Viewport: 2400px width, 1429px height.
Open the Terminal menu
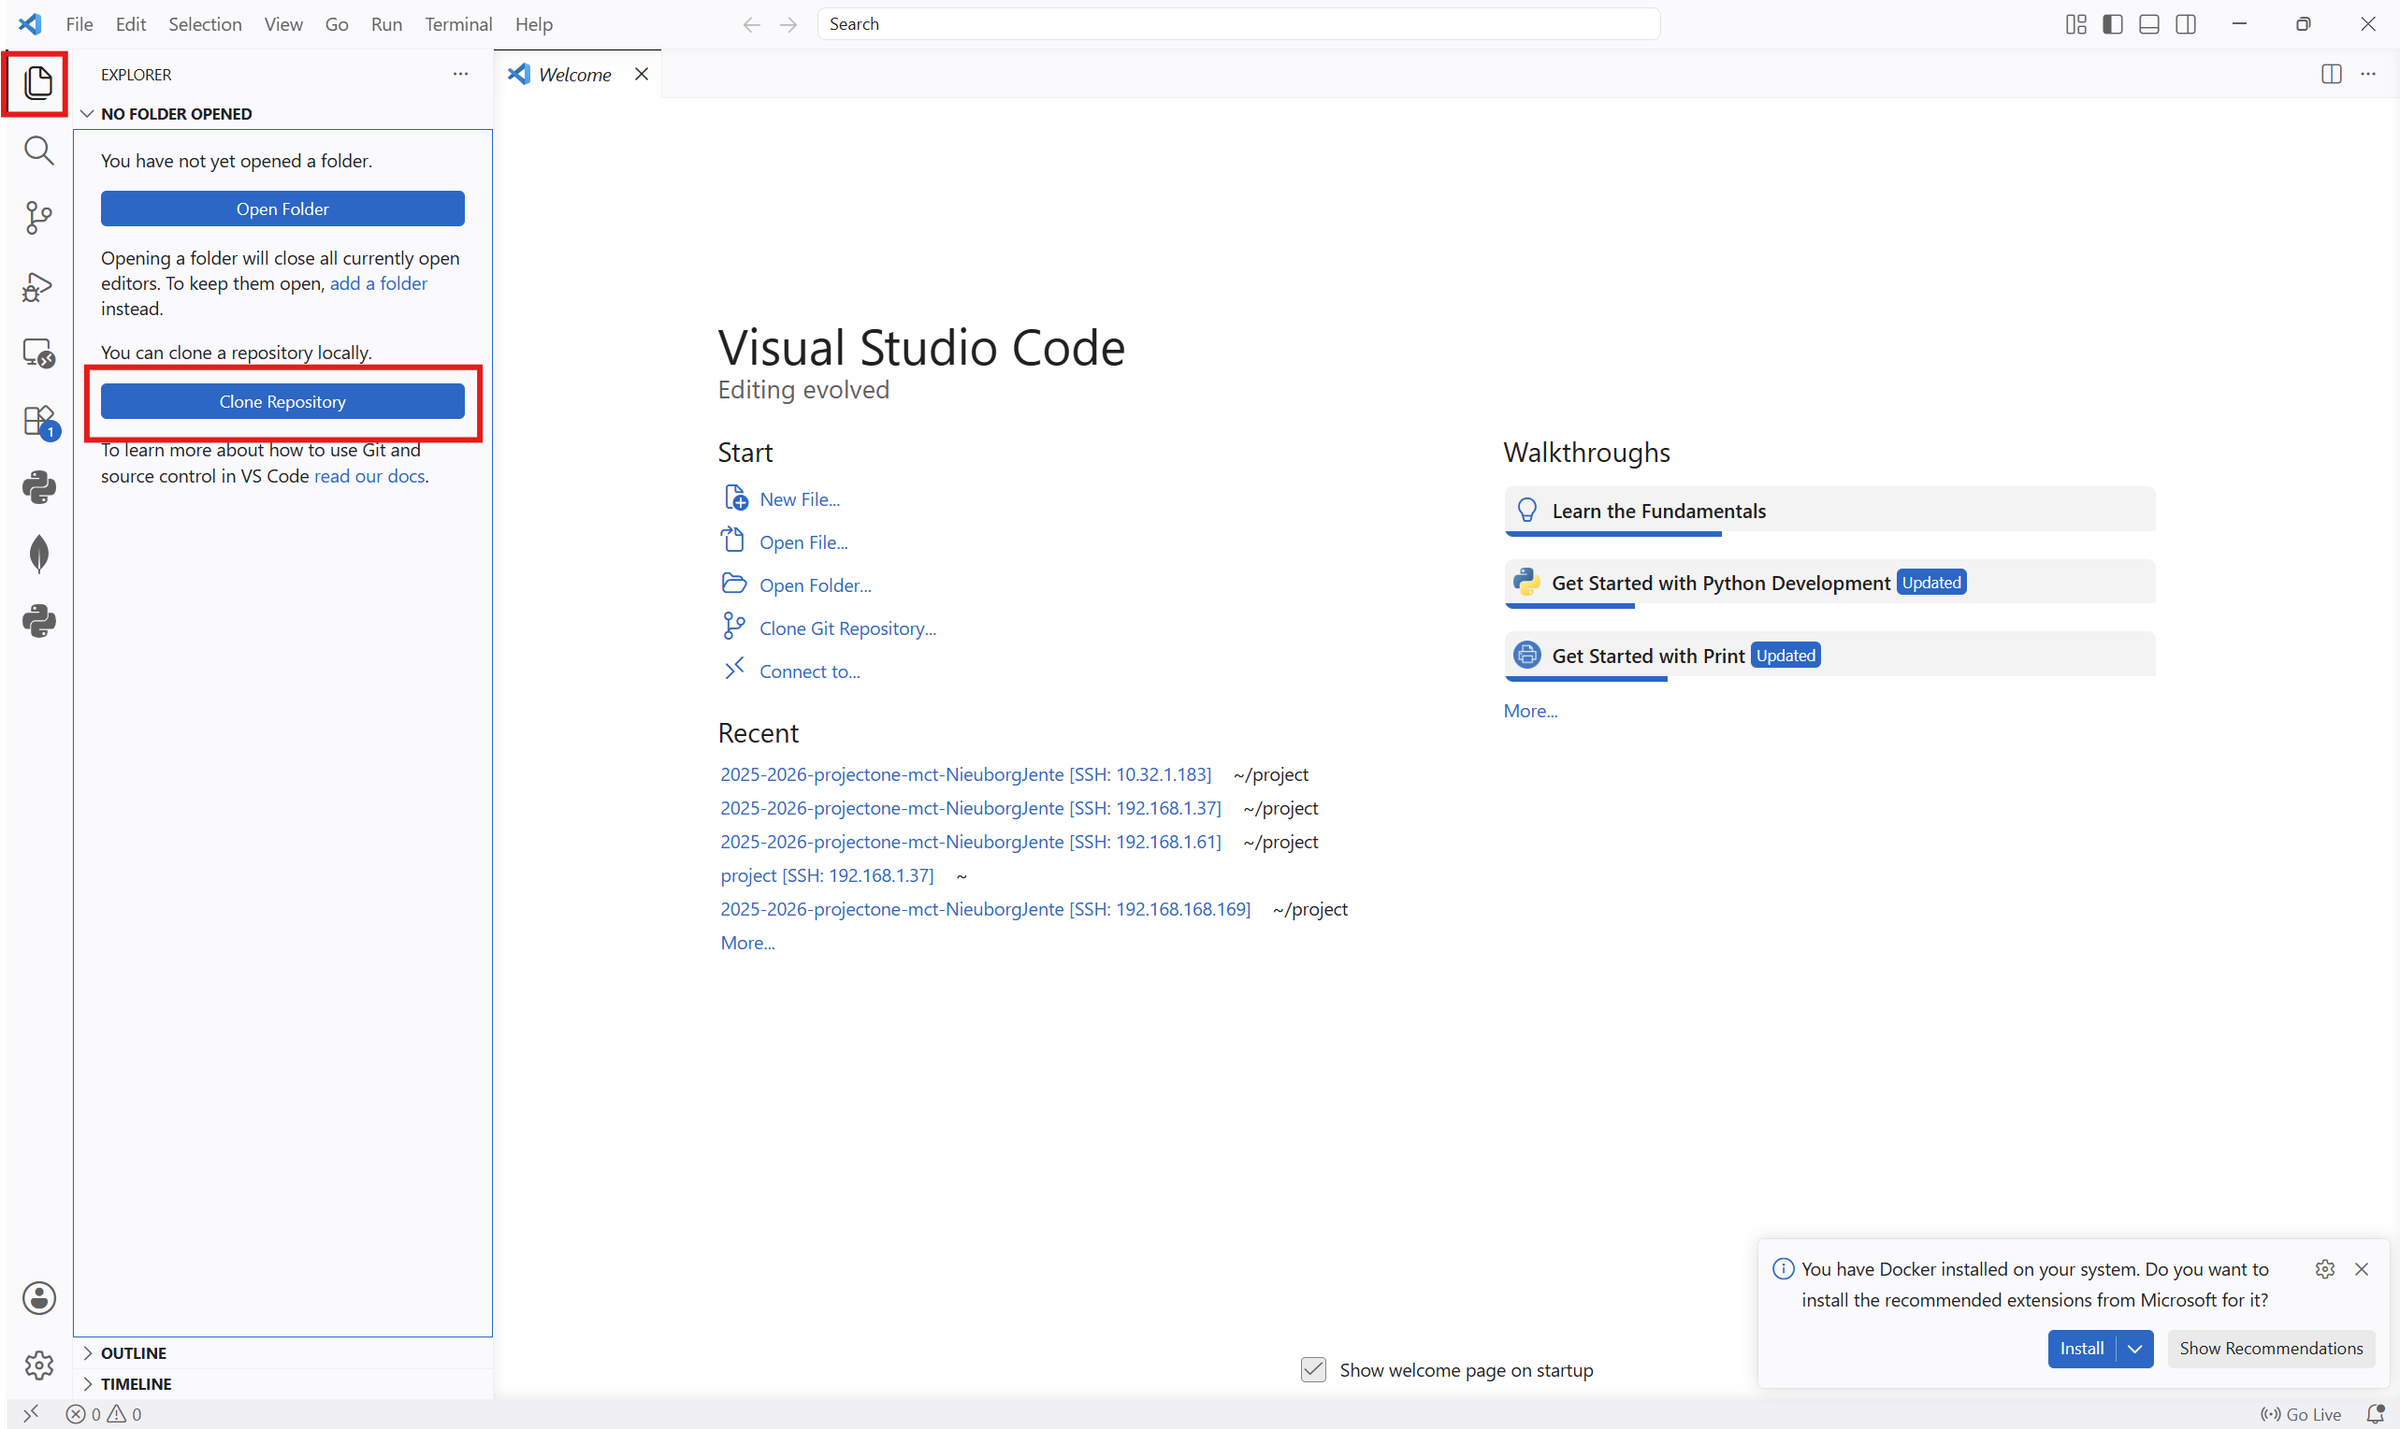458,24
